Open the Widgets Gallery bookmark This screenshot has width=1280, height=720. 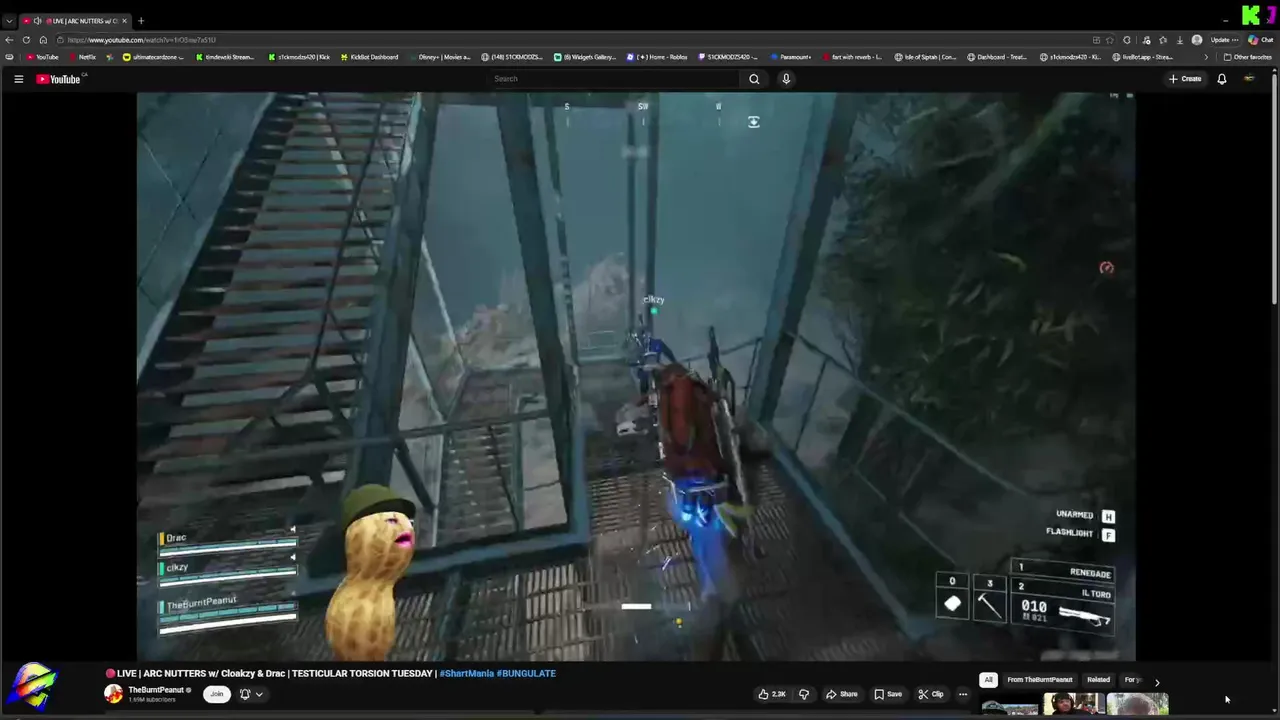[585, 57]
